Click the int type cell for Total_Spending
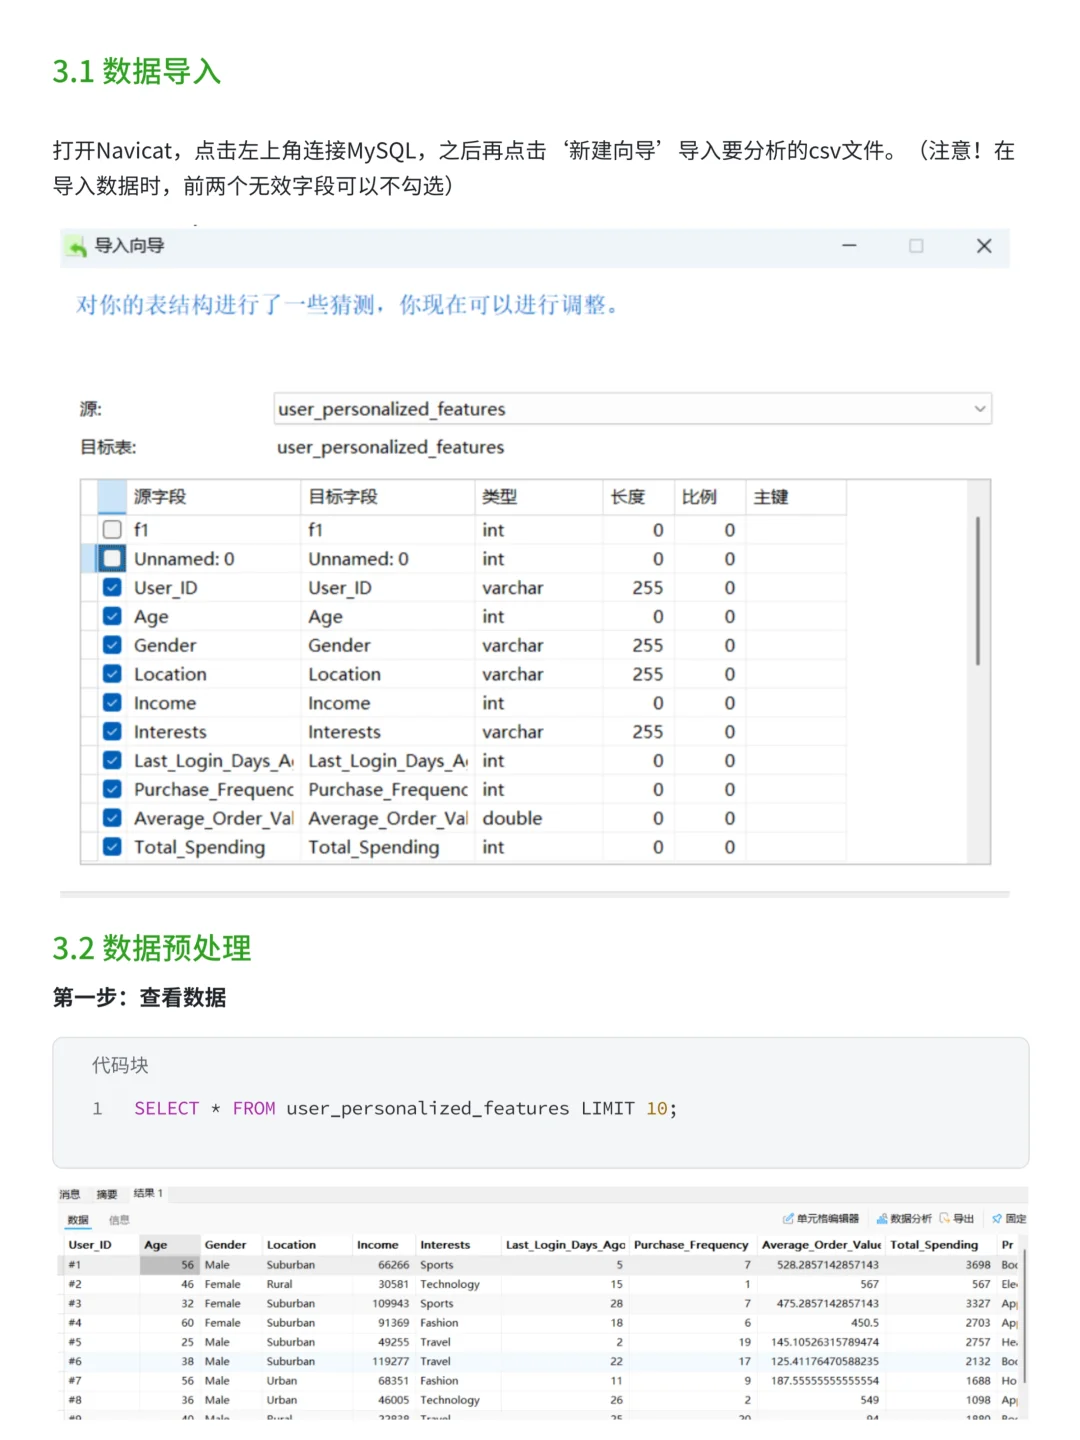 click(x=538, y=847)
